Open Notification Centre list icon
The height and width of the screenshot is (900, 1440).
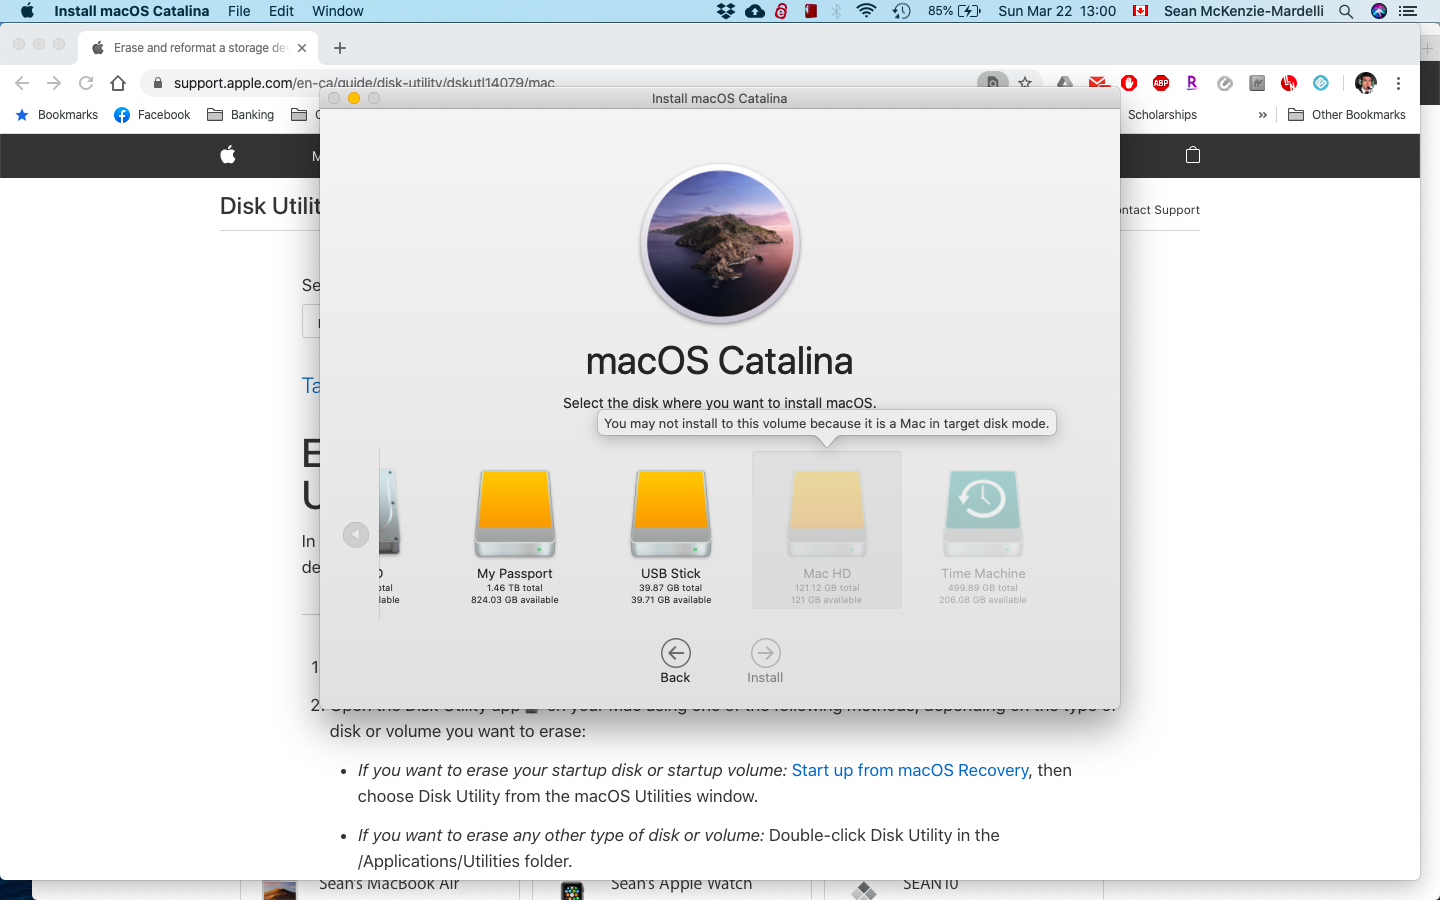click(x=1408, y=11)
